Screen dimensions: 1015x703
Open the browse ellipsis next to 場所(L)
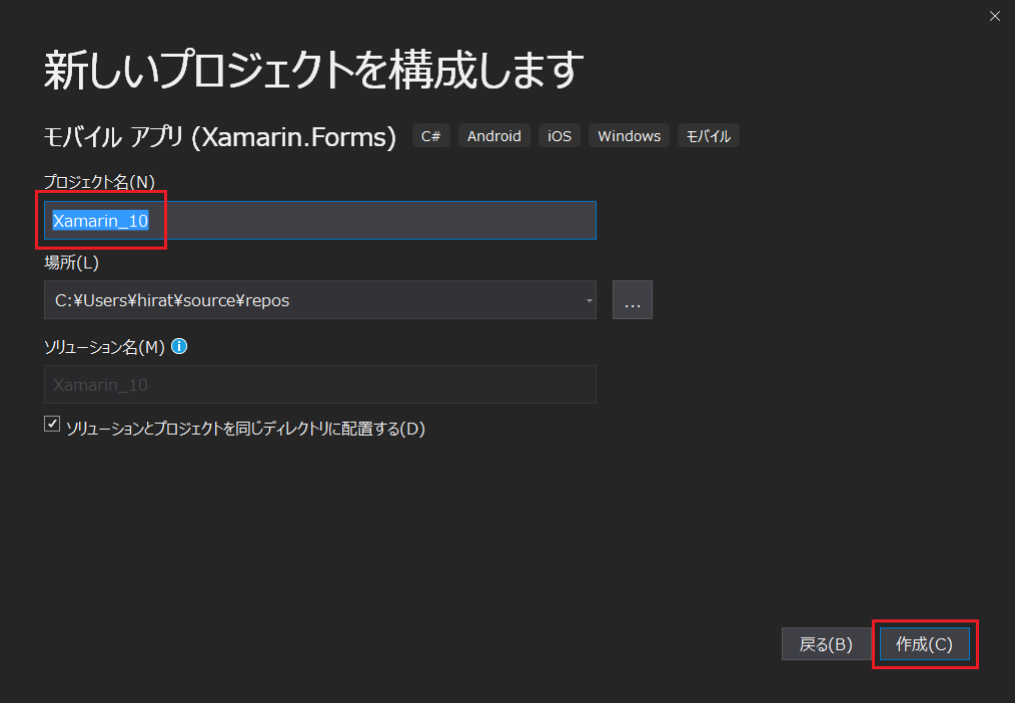click(x=632, y=299)
